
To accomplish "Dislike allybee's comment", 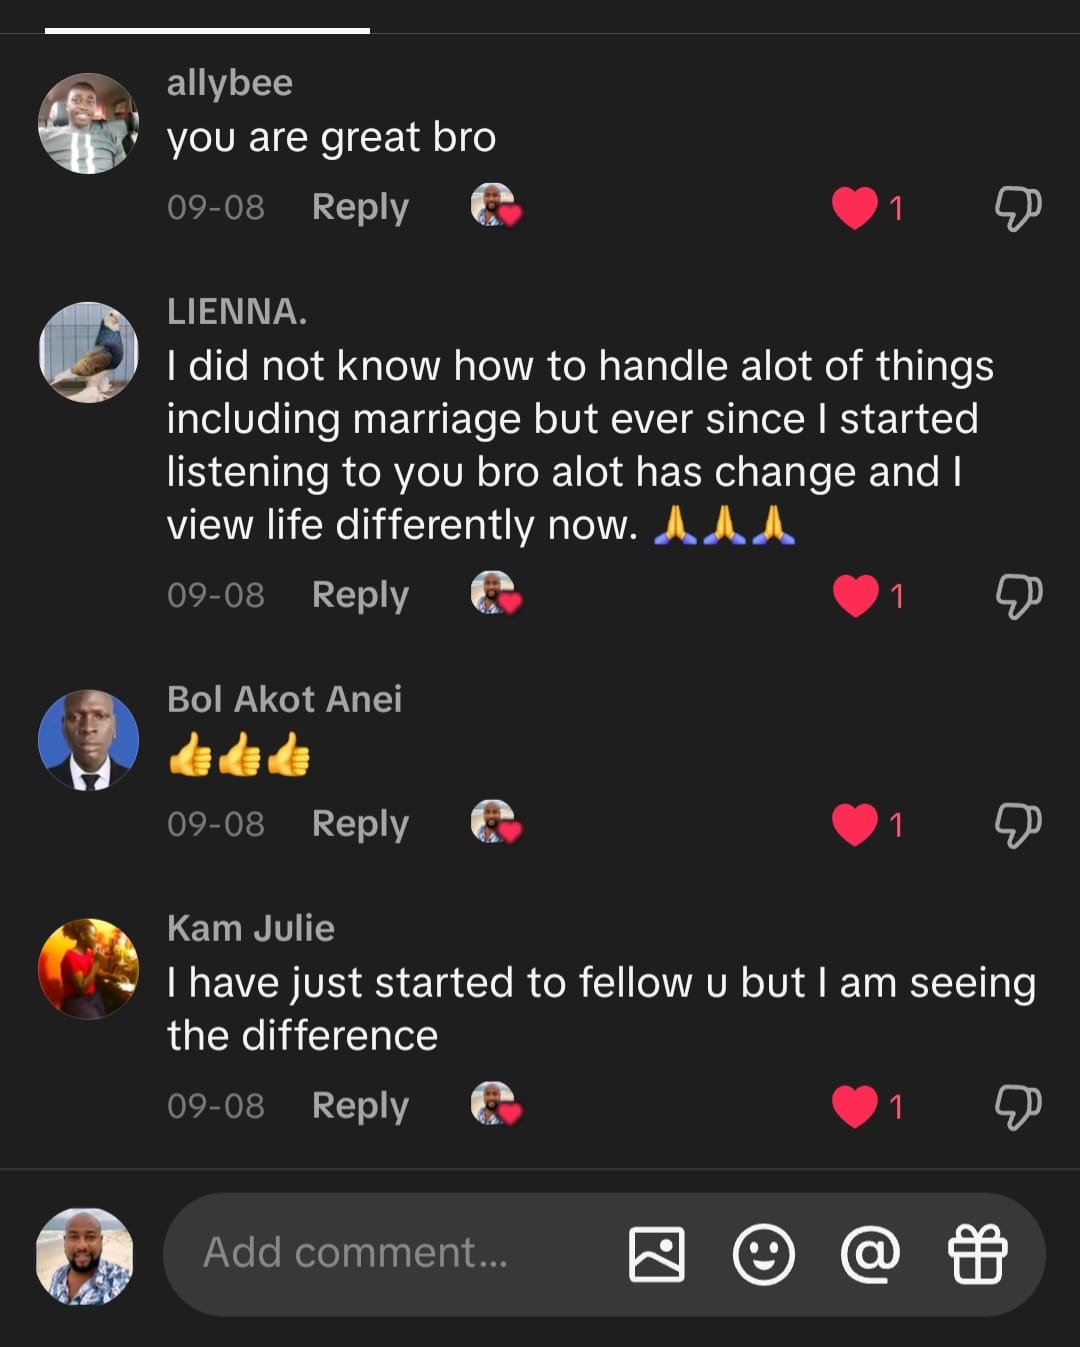I will tap(1017, 208).
